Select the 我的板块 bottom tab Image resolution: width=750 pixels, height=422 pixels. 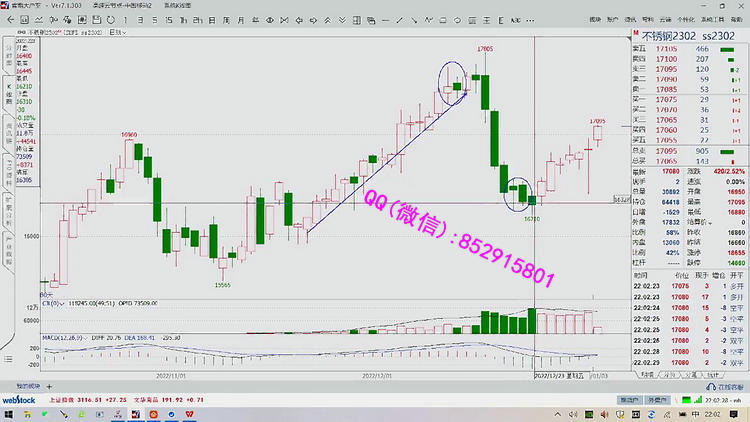click(28, 385)
